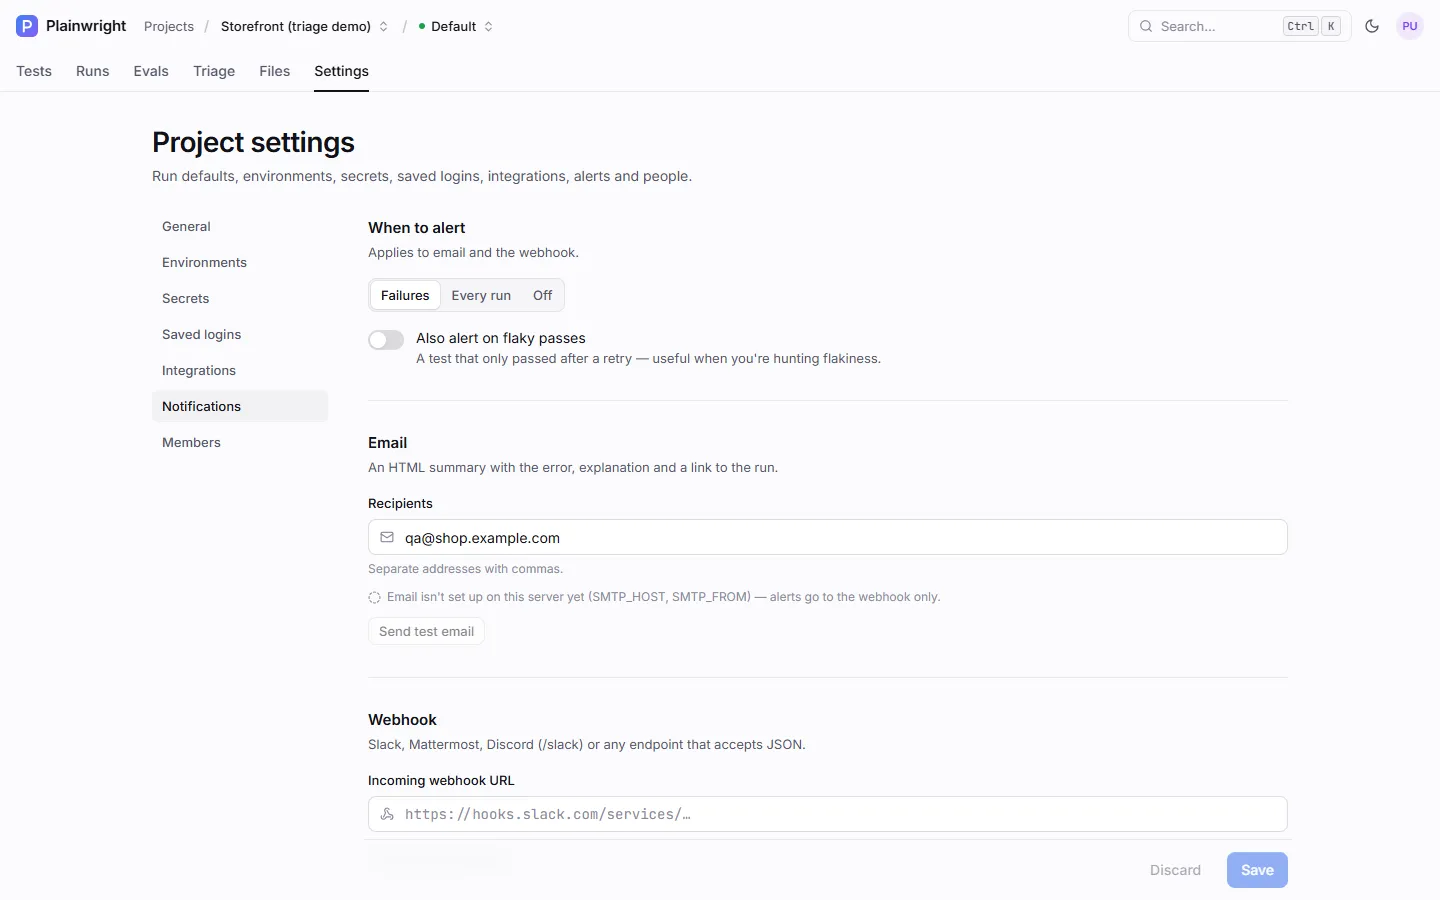
Task: Open Environments settings section
Action: 240,262
